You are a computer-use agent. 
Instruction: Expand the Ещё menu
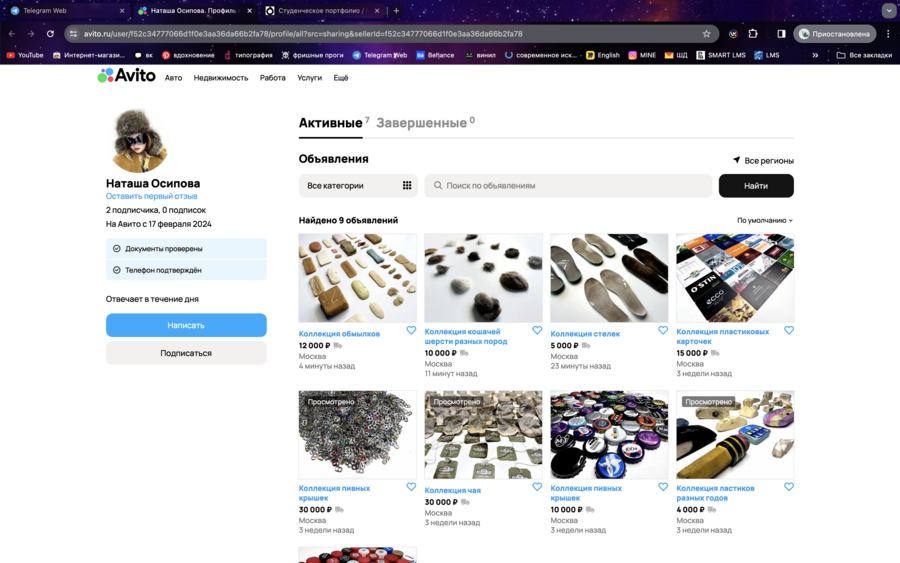coord(341,78)
